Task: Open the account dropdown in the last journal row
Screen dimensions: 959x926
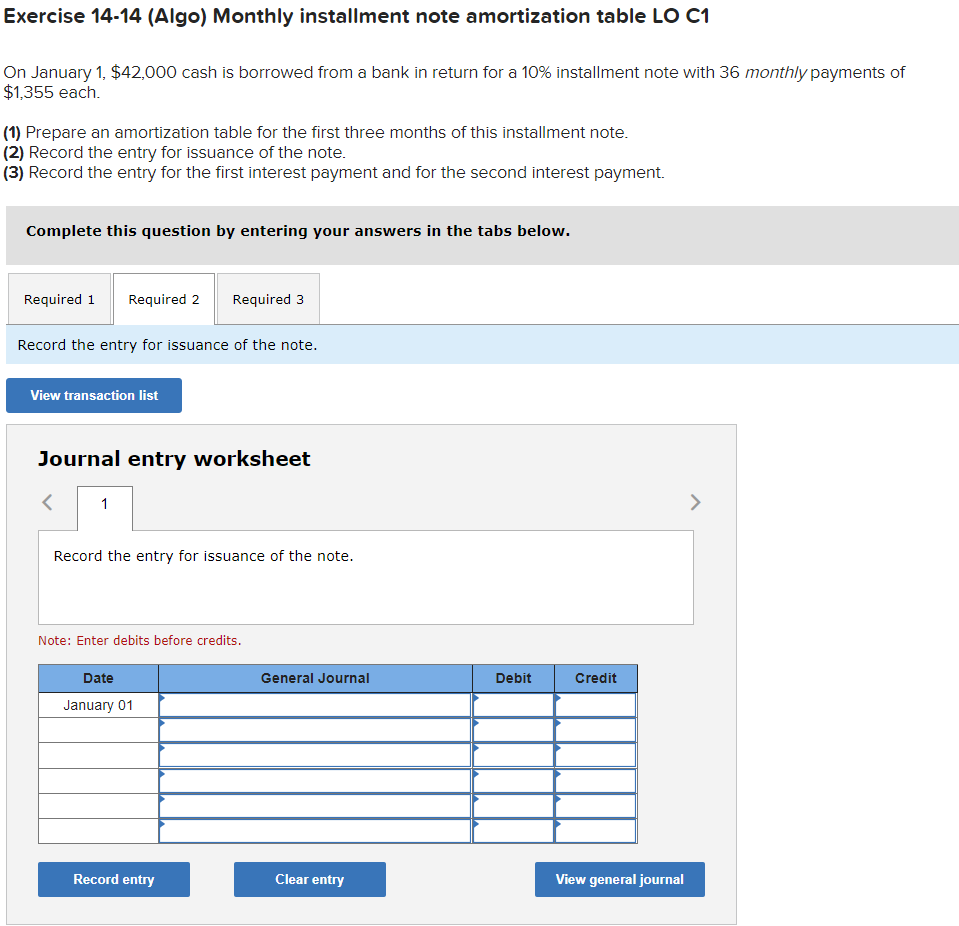Action: tap(162, 830)
